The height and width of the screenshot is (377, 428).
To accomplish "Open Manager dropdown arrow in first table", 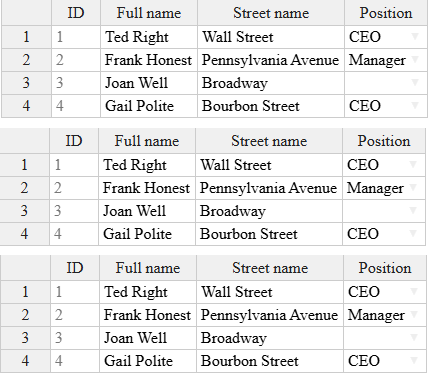I will click(415, 60).
